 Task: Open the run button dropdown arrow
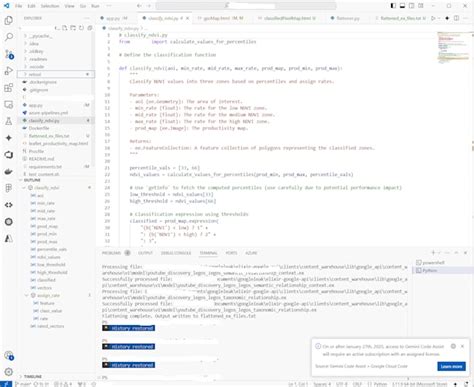439,18
